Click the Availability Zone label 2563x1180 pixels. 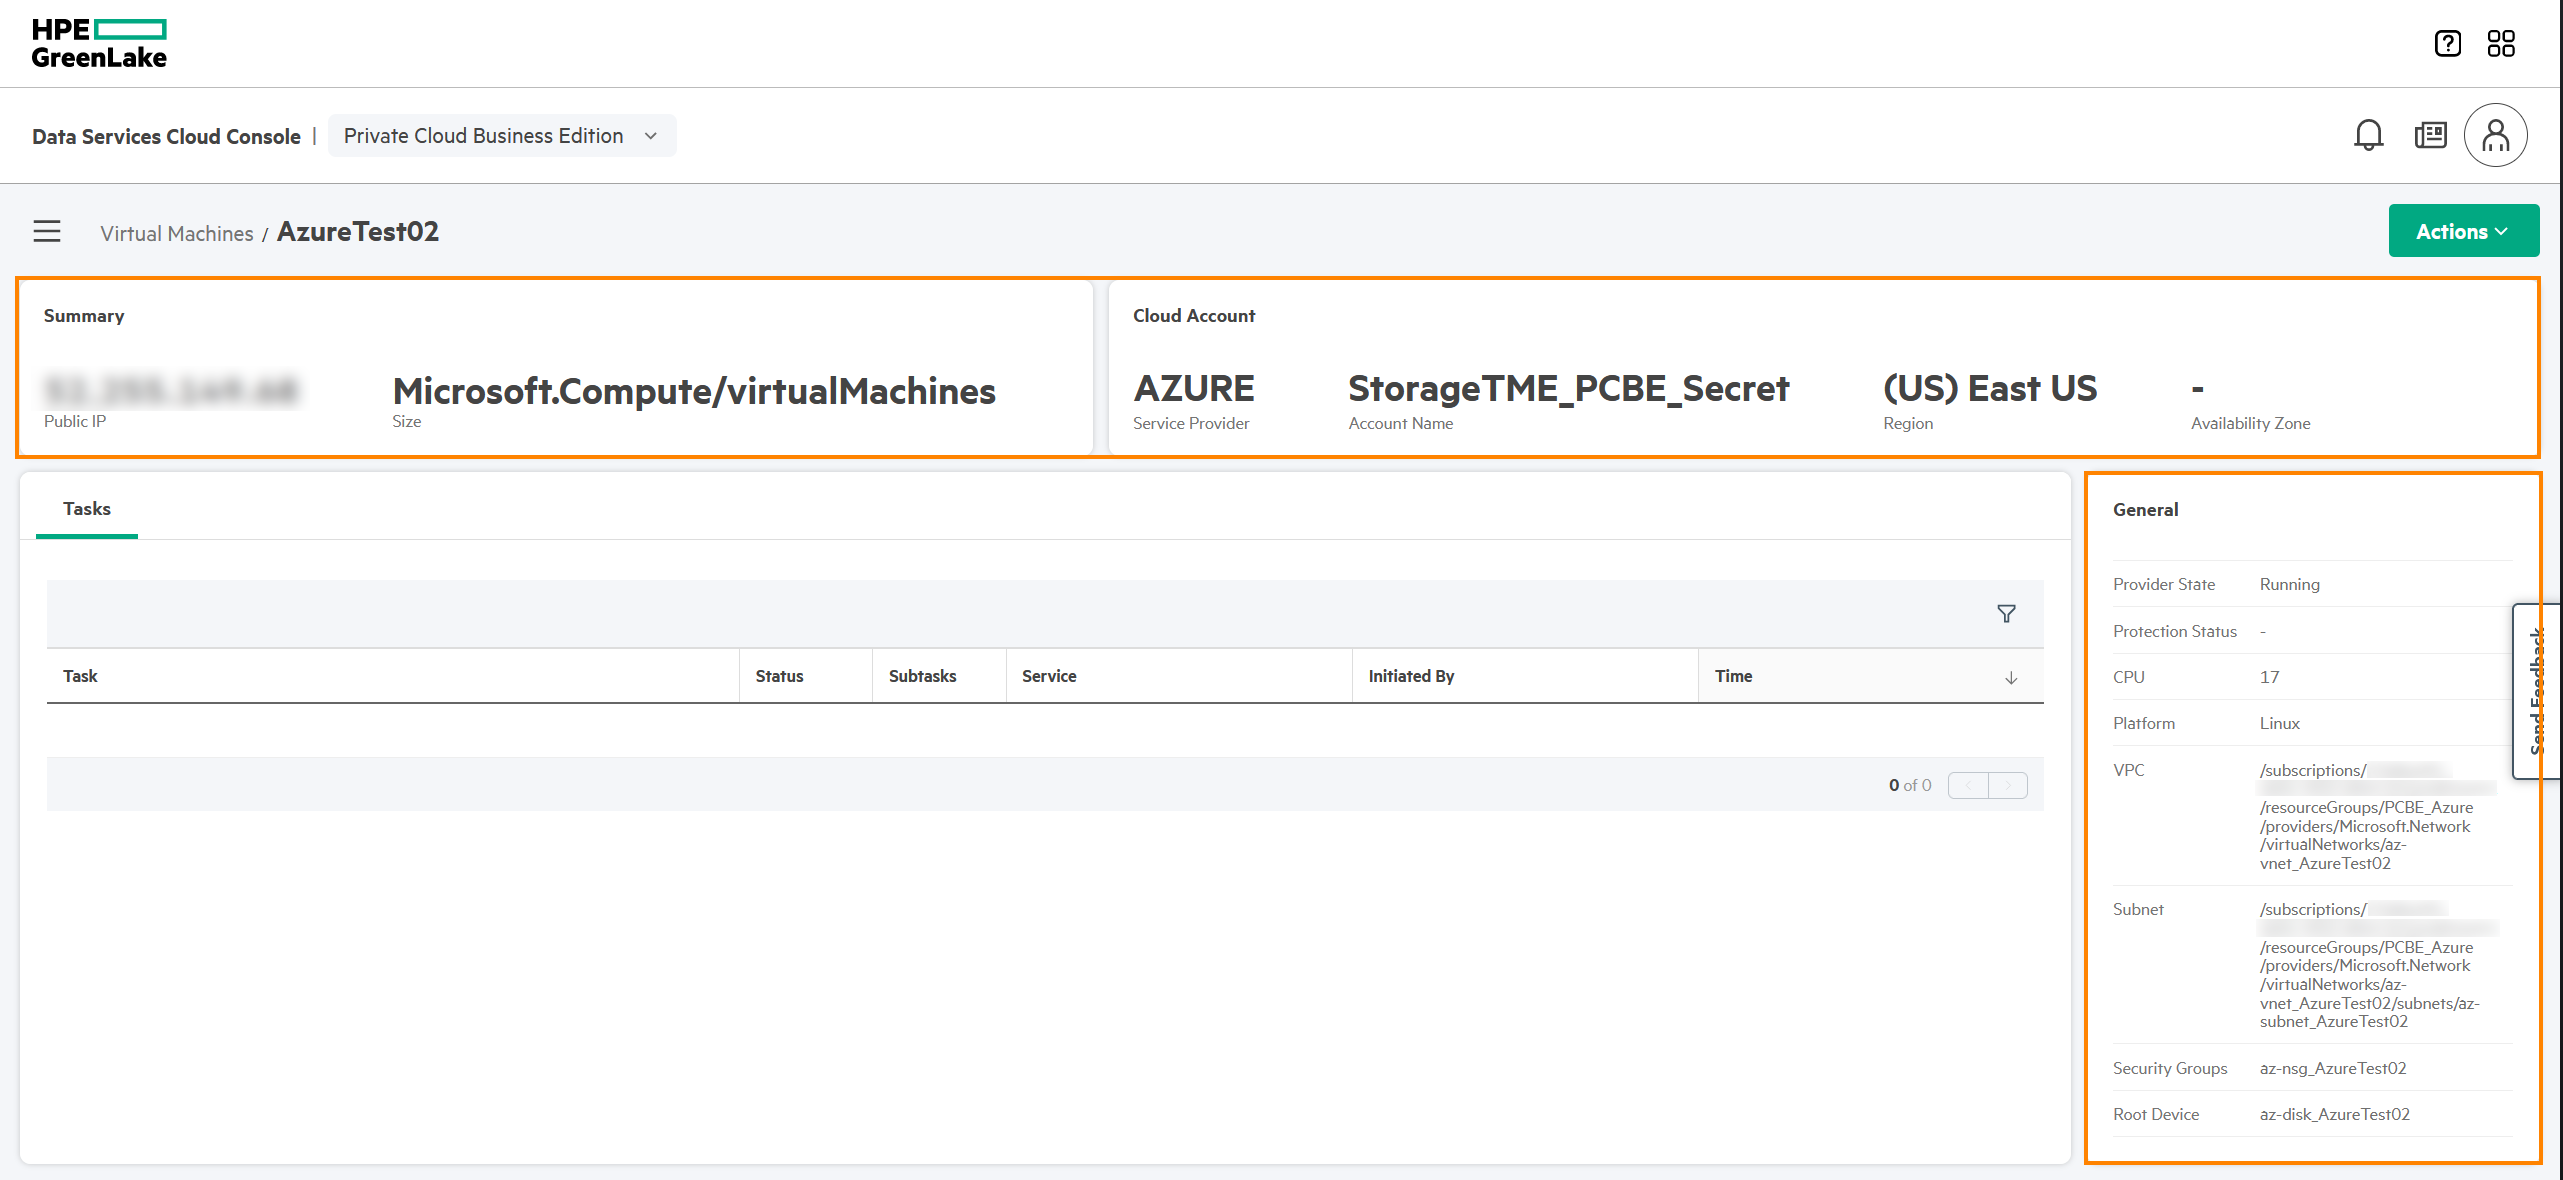pos(2251,423)
